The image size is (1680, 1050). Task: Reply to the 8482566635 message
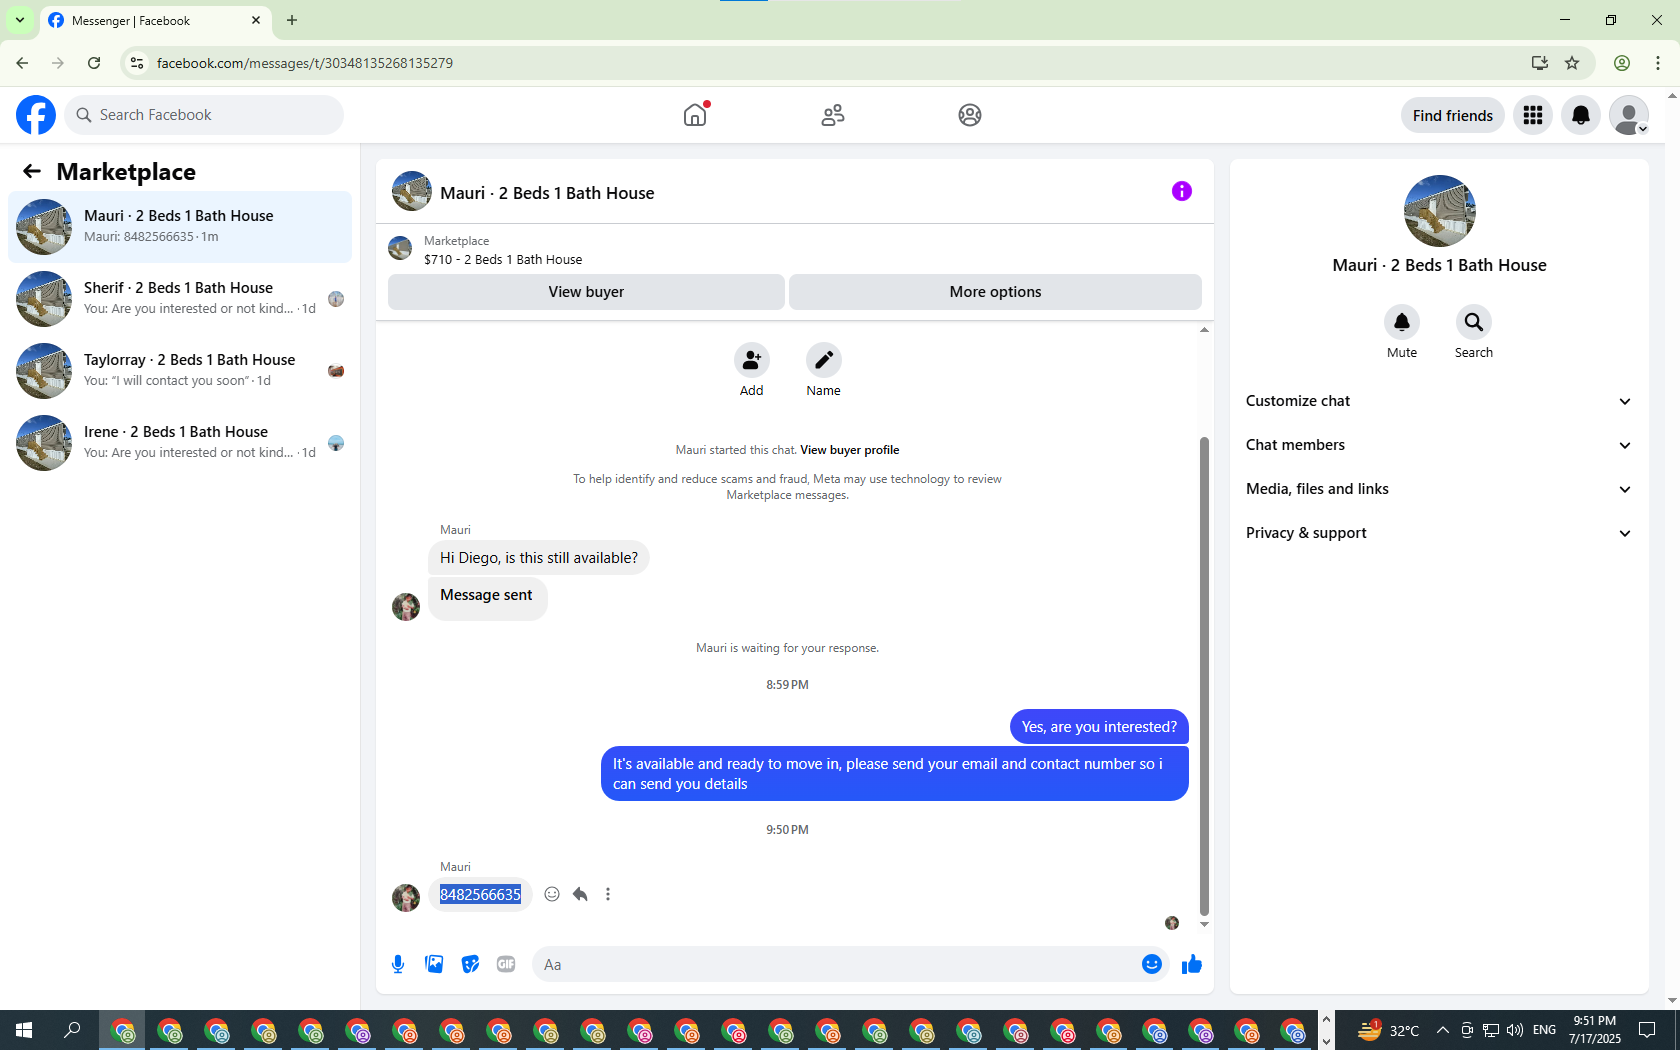tap(580, 894)
